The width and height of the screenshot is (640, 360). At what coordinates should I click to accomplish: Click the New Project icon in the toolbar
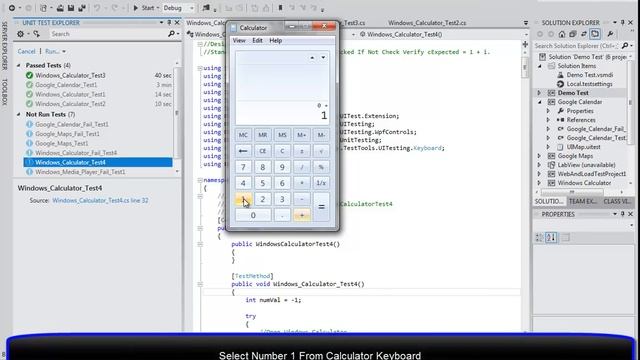(x=43, y=8)
